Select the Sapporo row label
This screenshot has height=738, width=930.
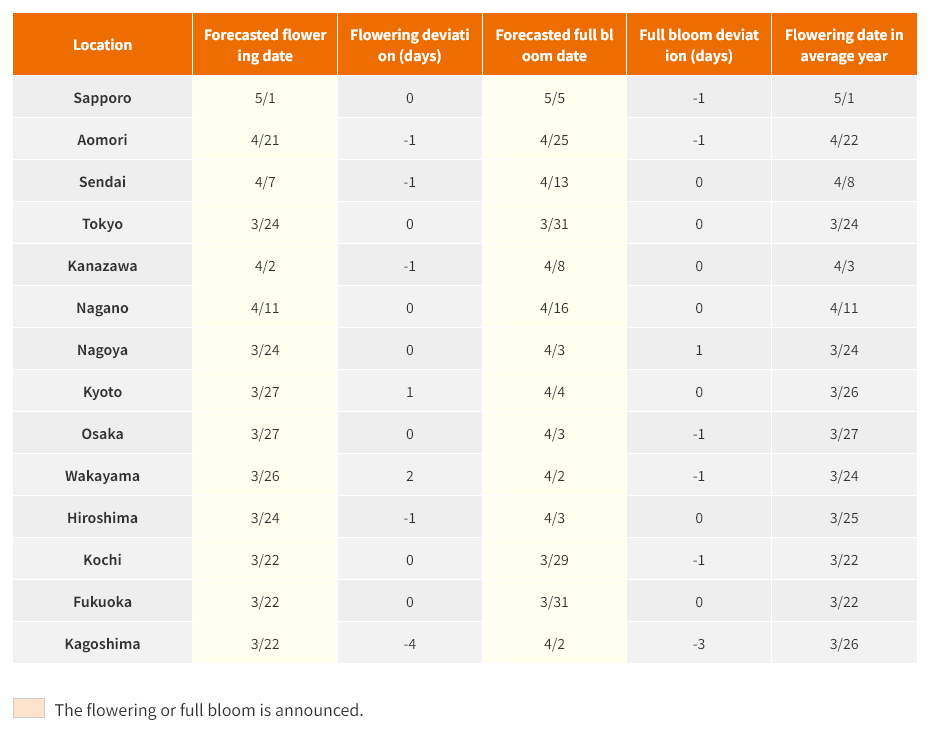pyautogui.click(x=102, y=98)
